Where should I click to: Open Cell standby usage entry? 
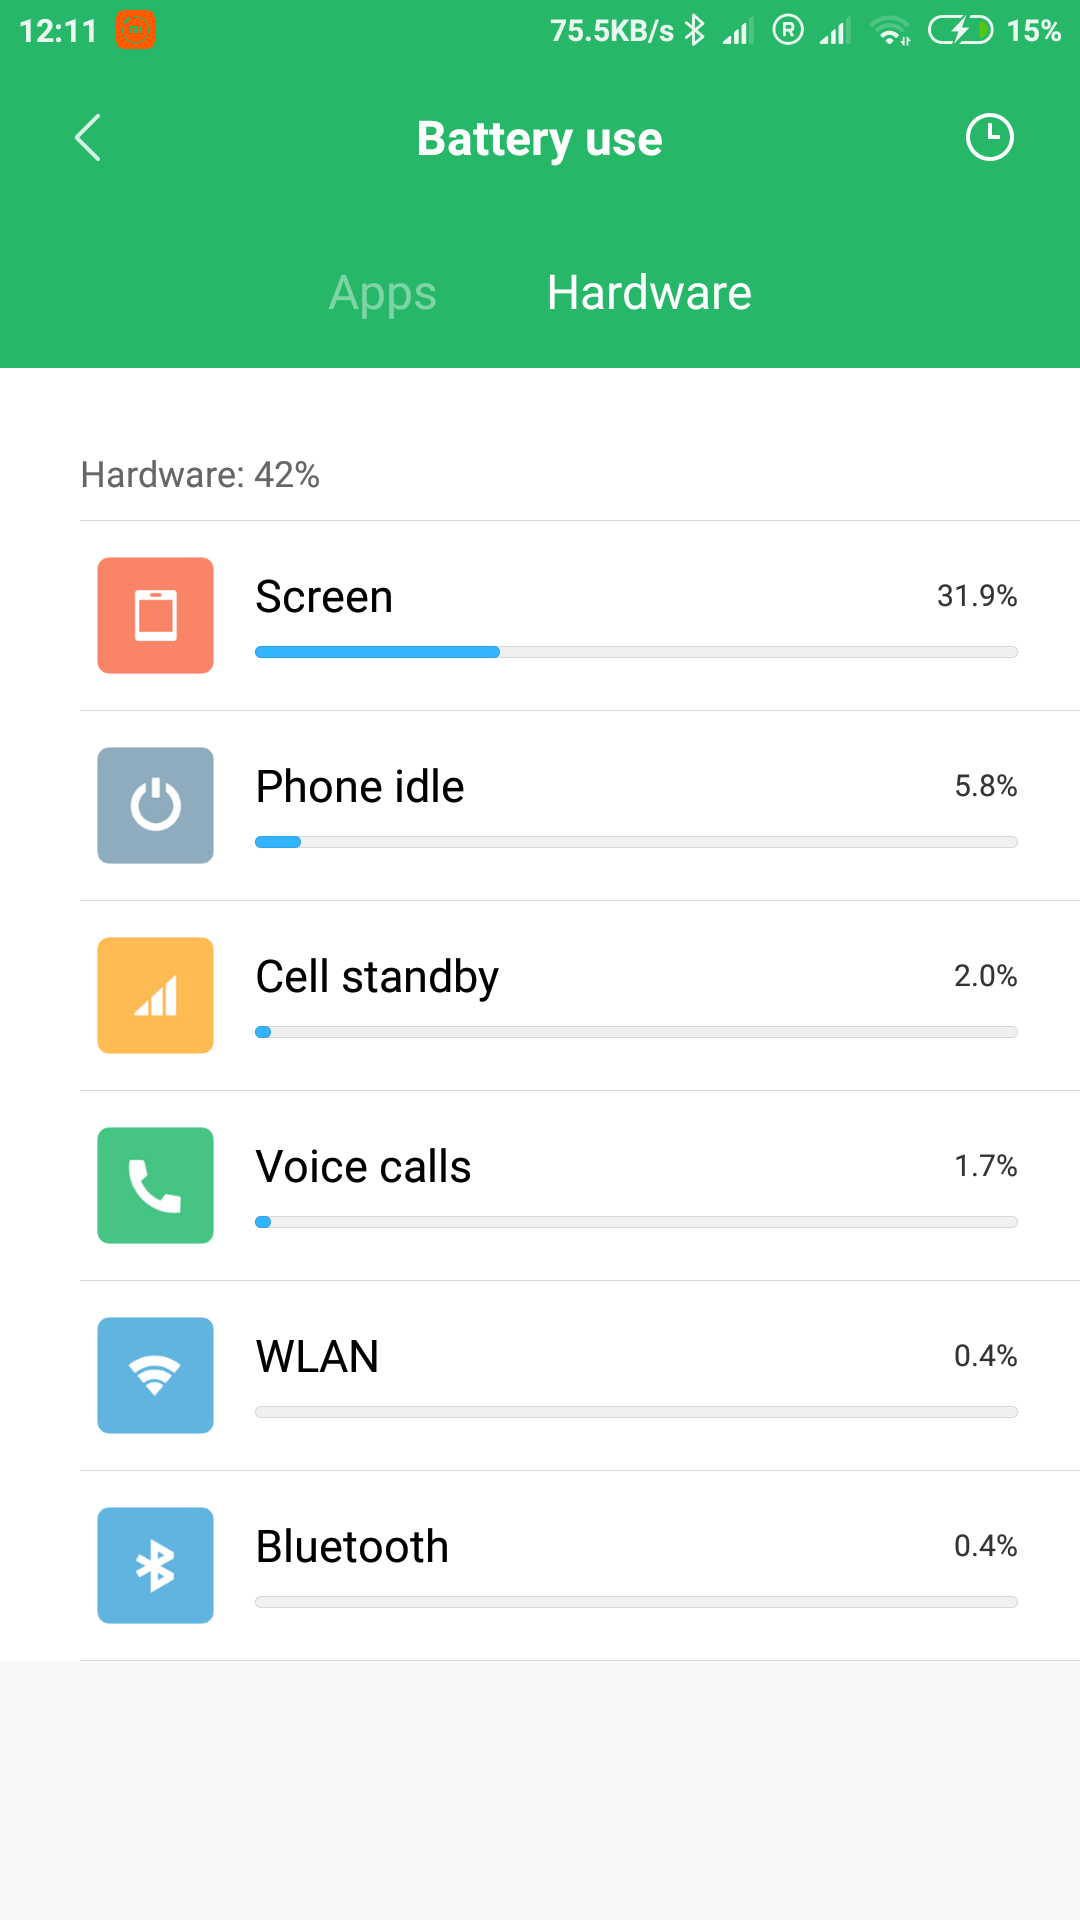(x=580, y=996)
